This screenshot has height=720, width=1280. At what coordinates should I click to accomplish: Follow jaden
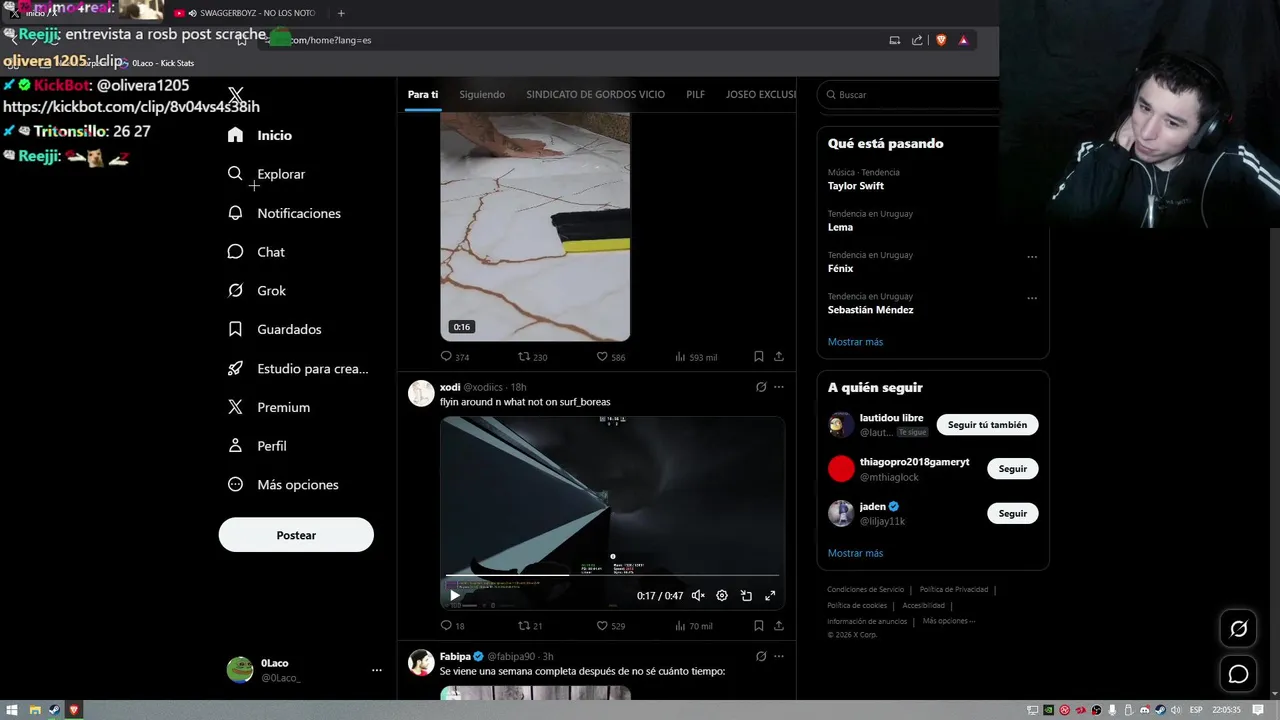tap(1012, 513)
